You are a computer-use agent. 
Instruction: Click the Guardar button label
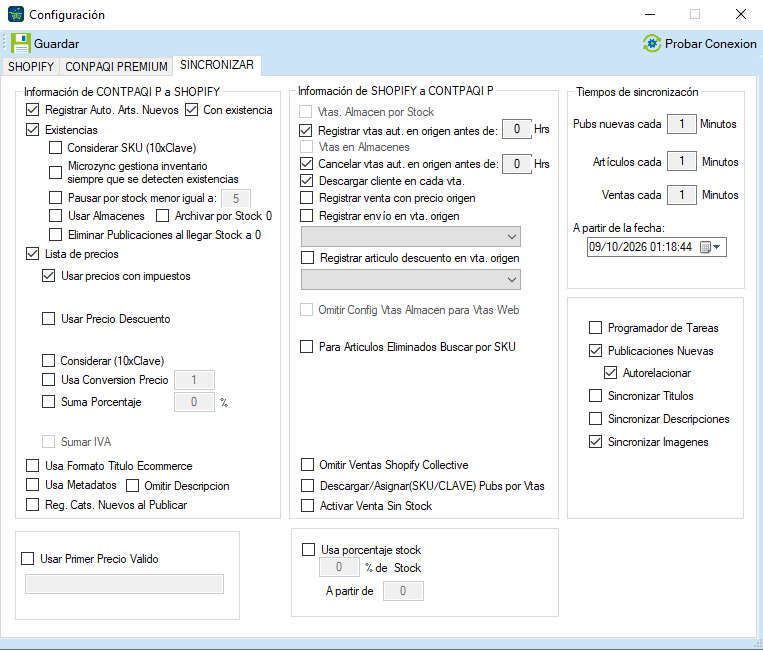[x=56, y=44]
